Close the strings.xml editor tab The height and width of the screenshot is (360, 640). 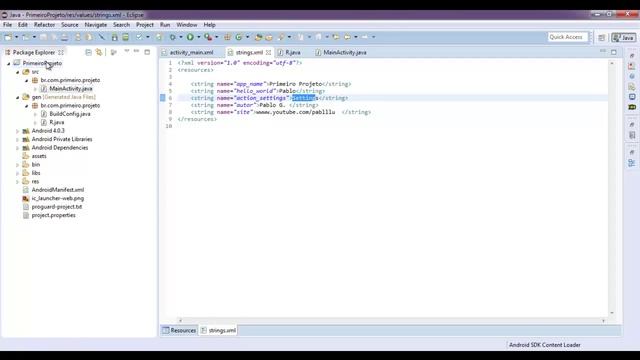[268, 52]
